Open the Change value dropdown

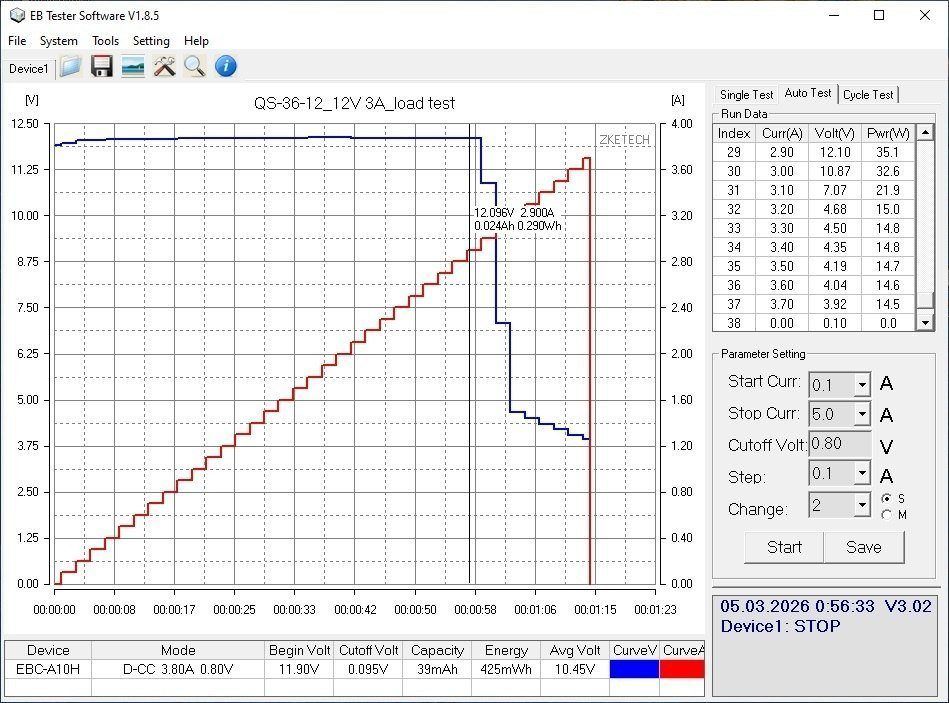(861, 506)
